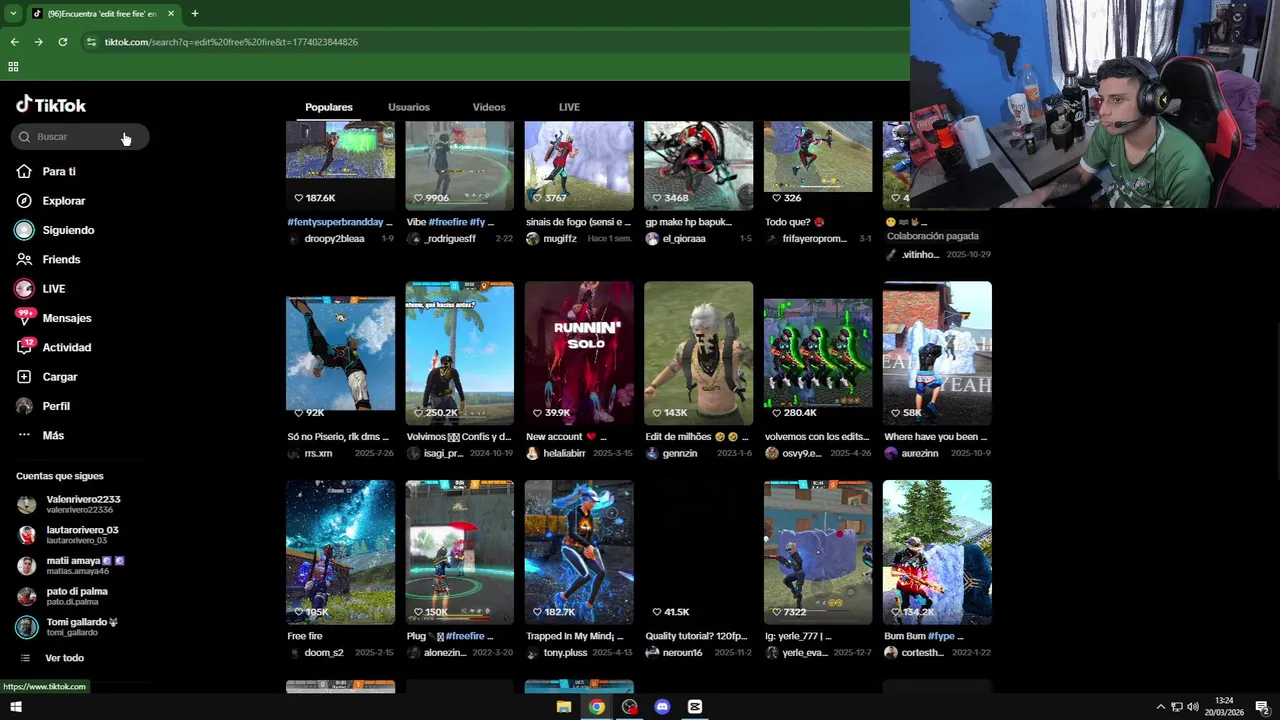1280x720 pixels.
Task: Open the Actividad notifications icon
Action: coord(25,347)
